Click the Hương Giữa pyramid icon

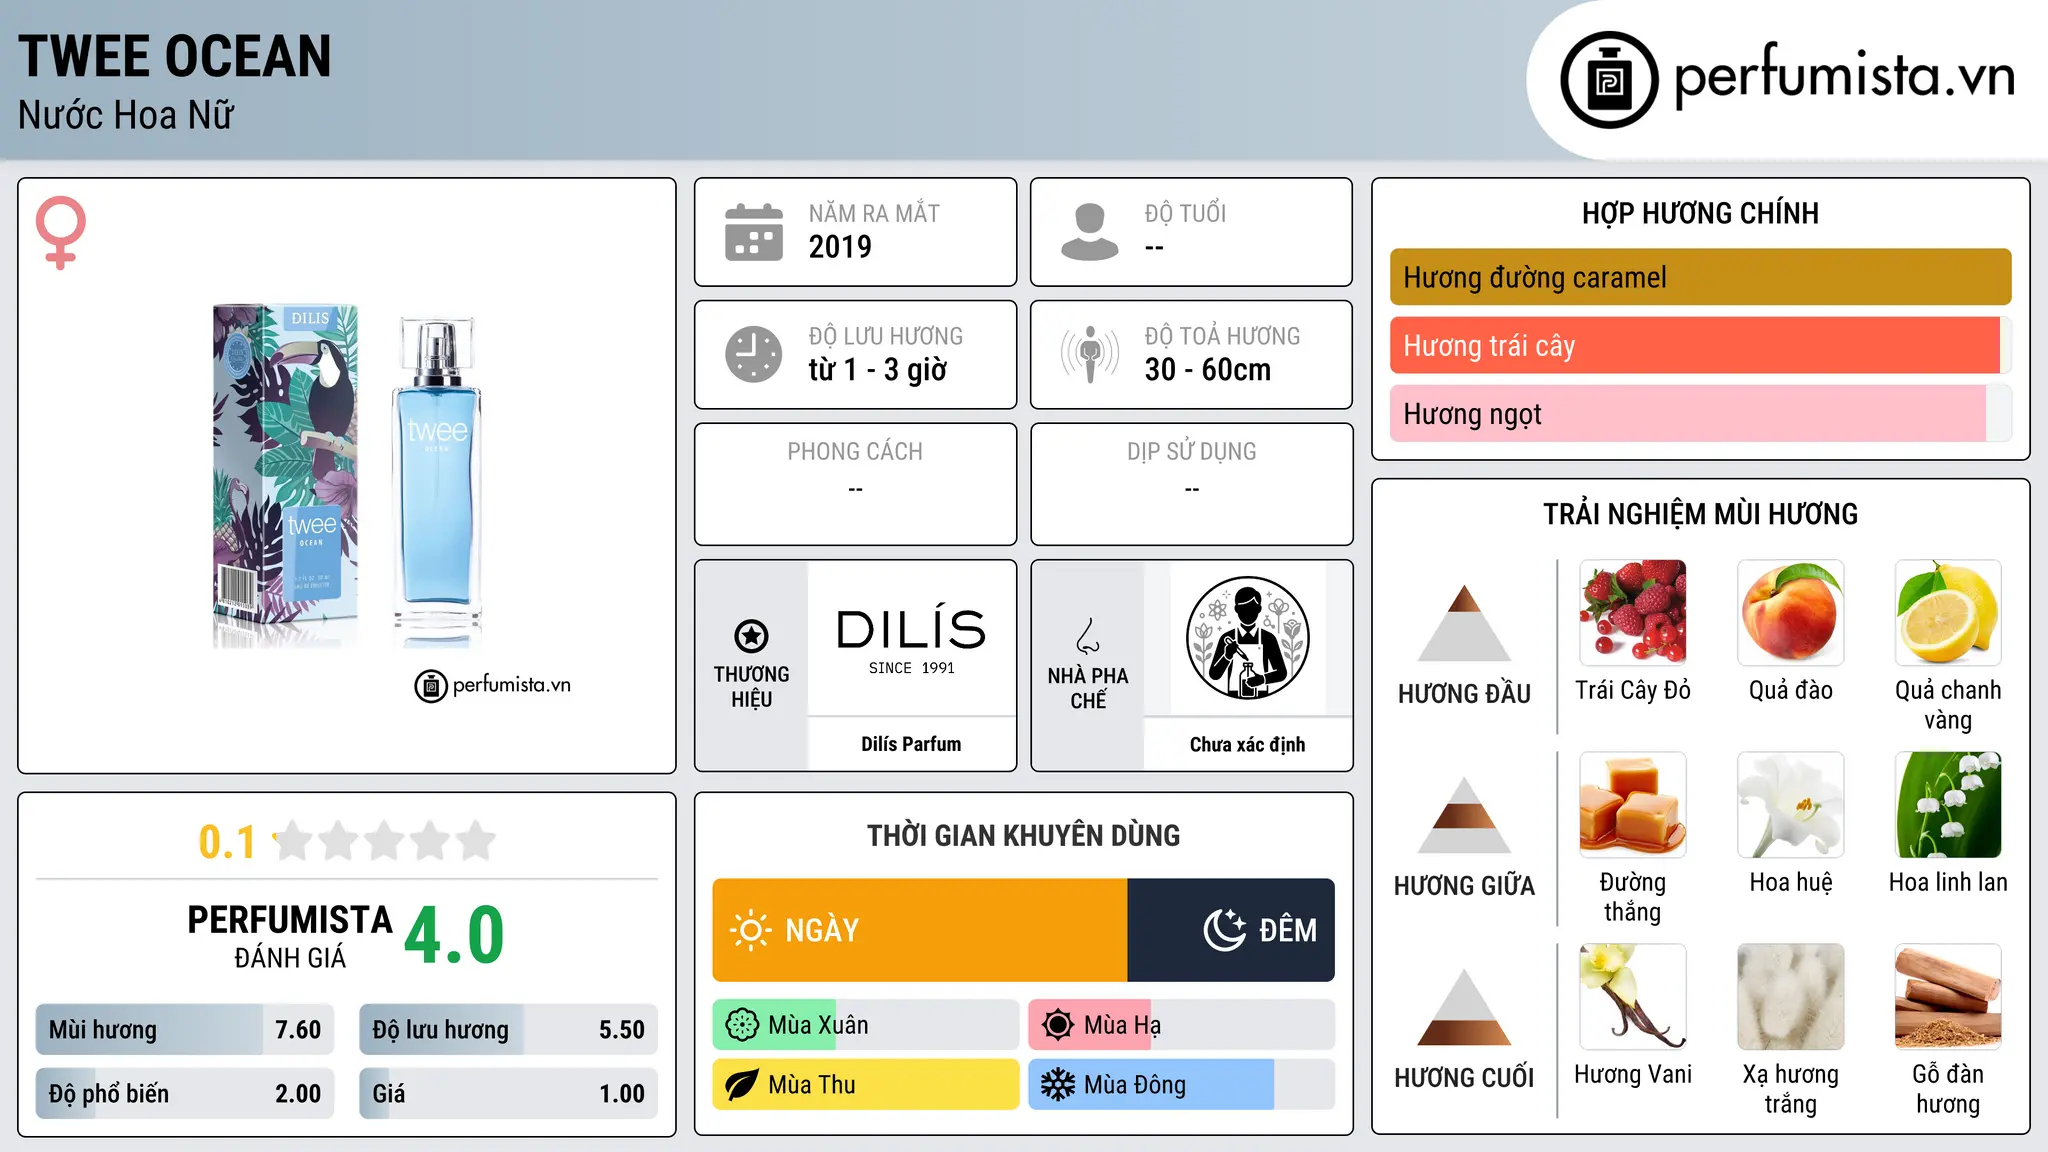pos(1464,815)
